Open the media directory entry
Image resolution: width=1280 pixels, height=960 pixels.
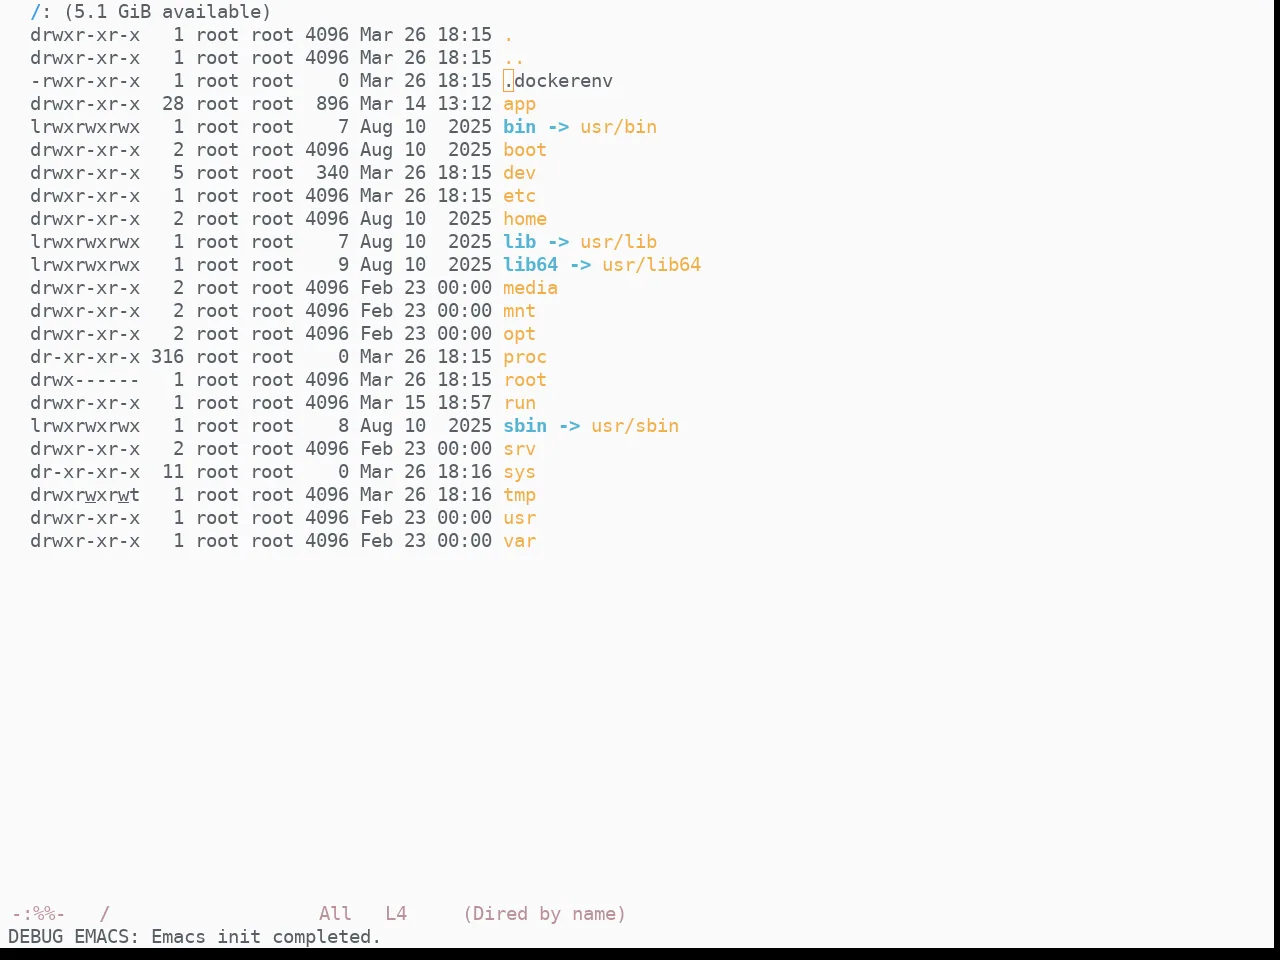(530, 288)
